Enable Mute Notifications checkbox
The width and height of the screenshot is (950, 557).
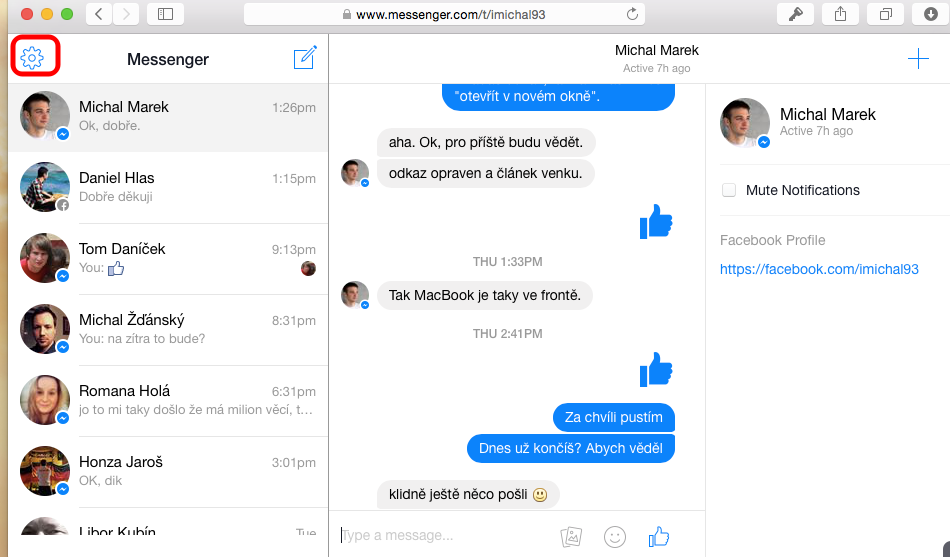(729, 190)
